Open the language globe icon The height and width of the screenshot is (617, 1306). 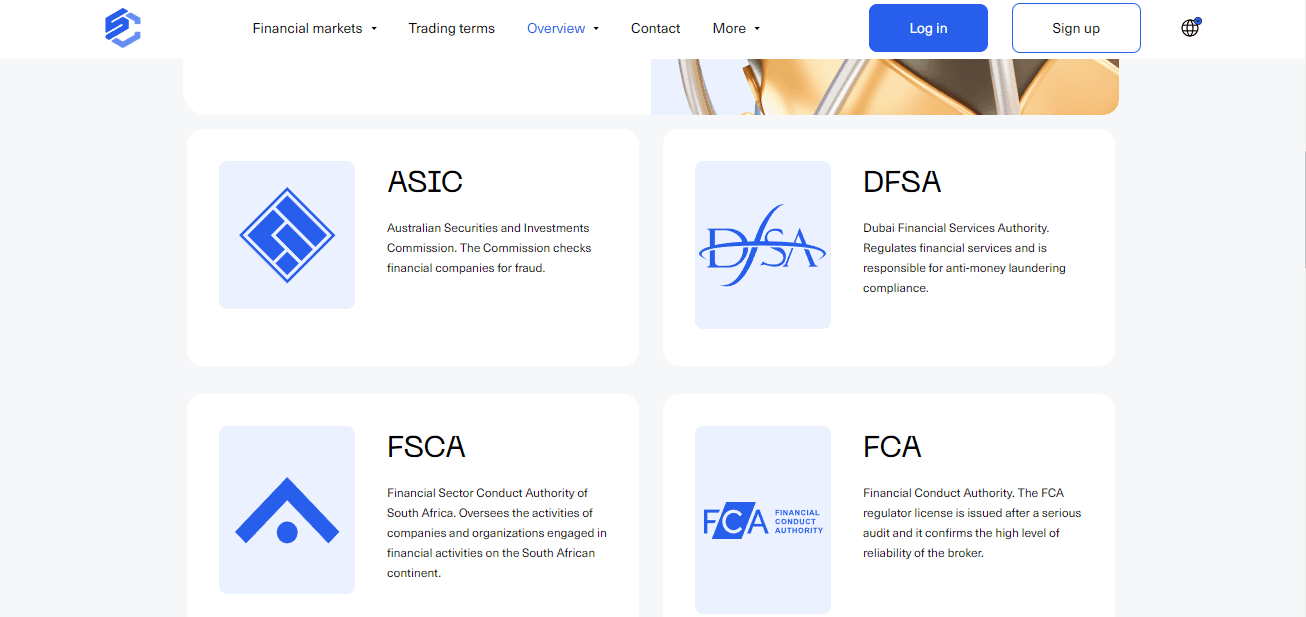[x=1190, y=28]
